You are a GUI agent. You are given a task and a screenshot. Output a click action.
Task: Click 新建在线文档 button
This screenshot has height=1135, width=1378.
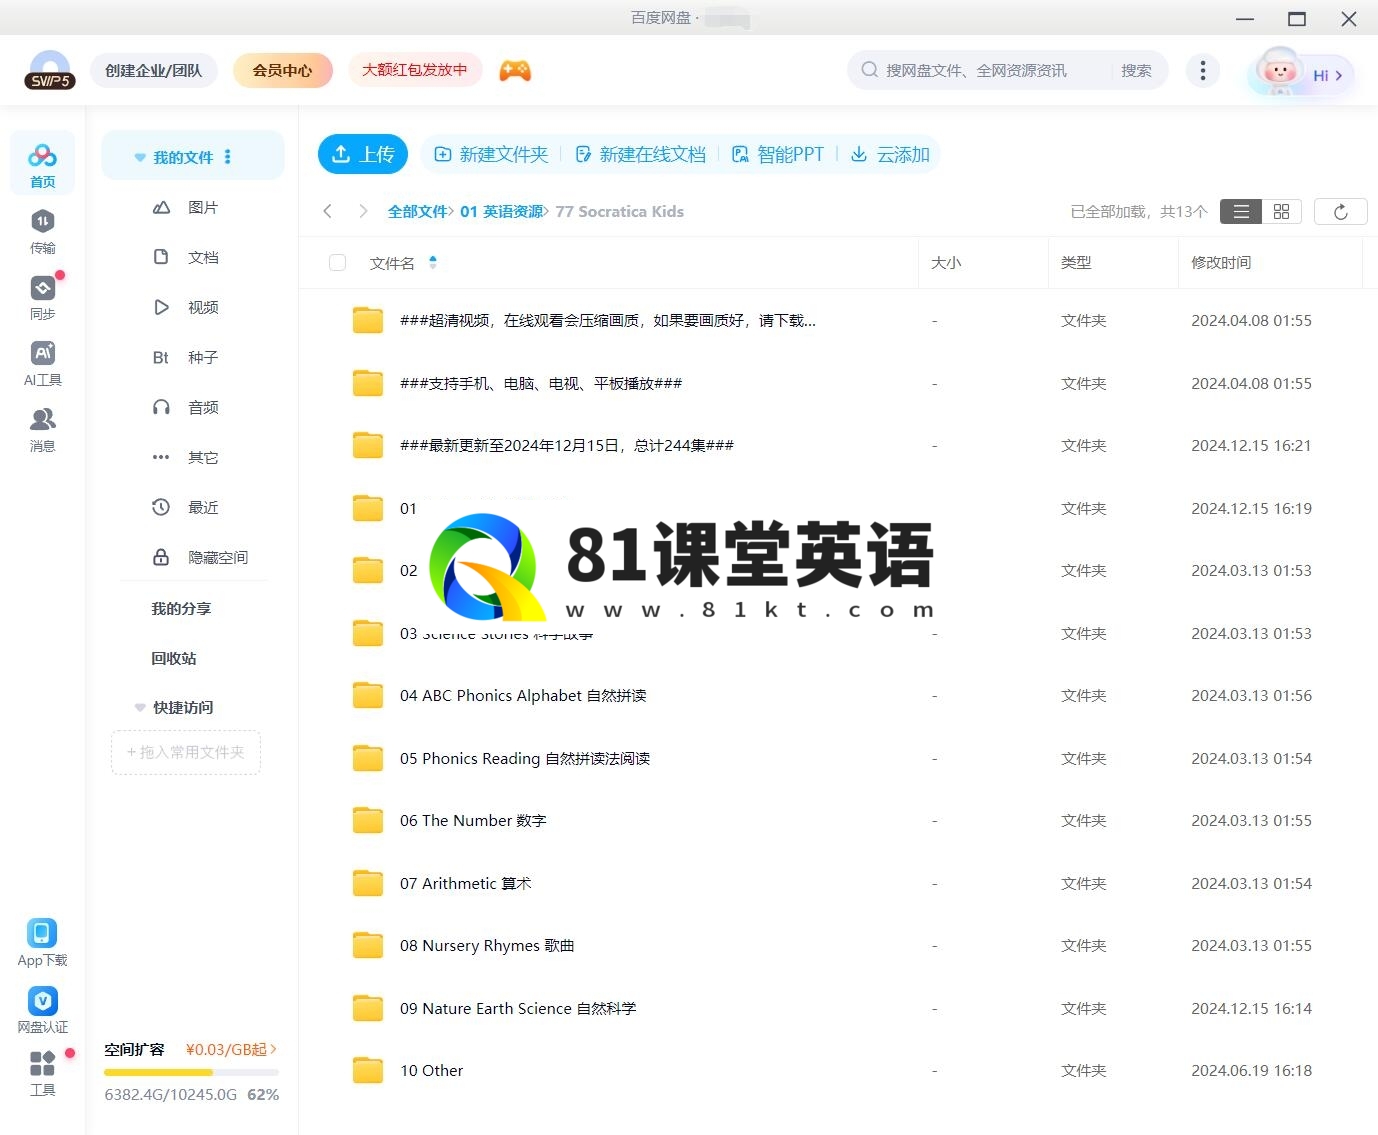point(640,154)
